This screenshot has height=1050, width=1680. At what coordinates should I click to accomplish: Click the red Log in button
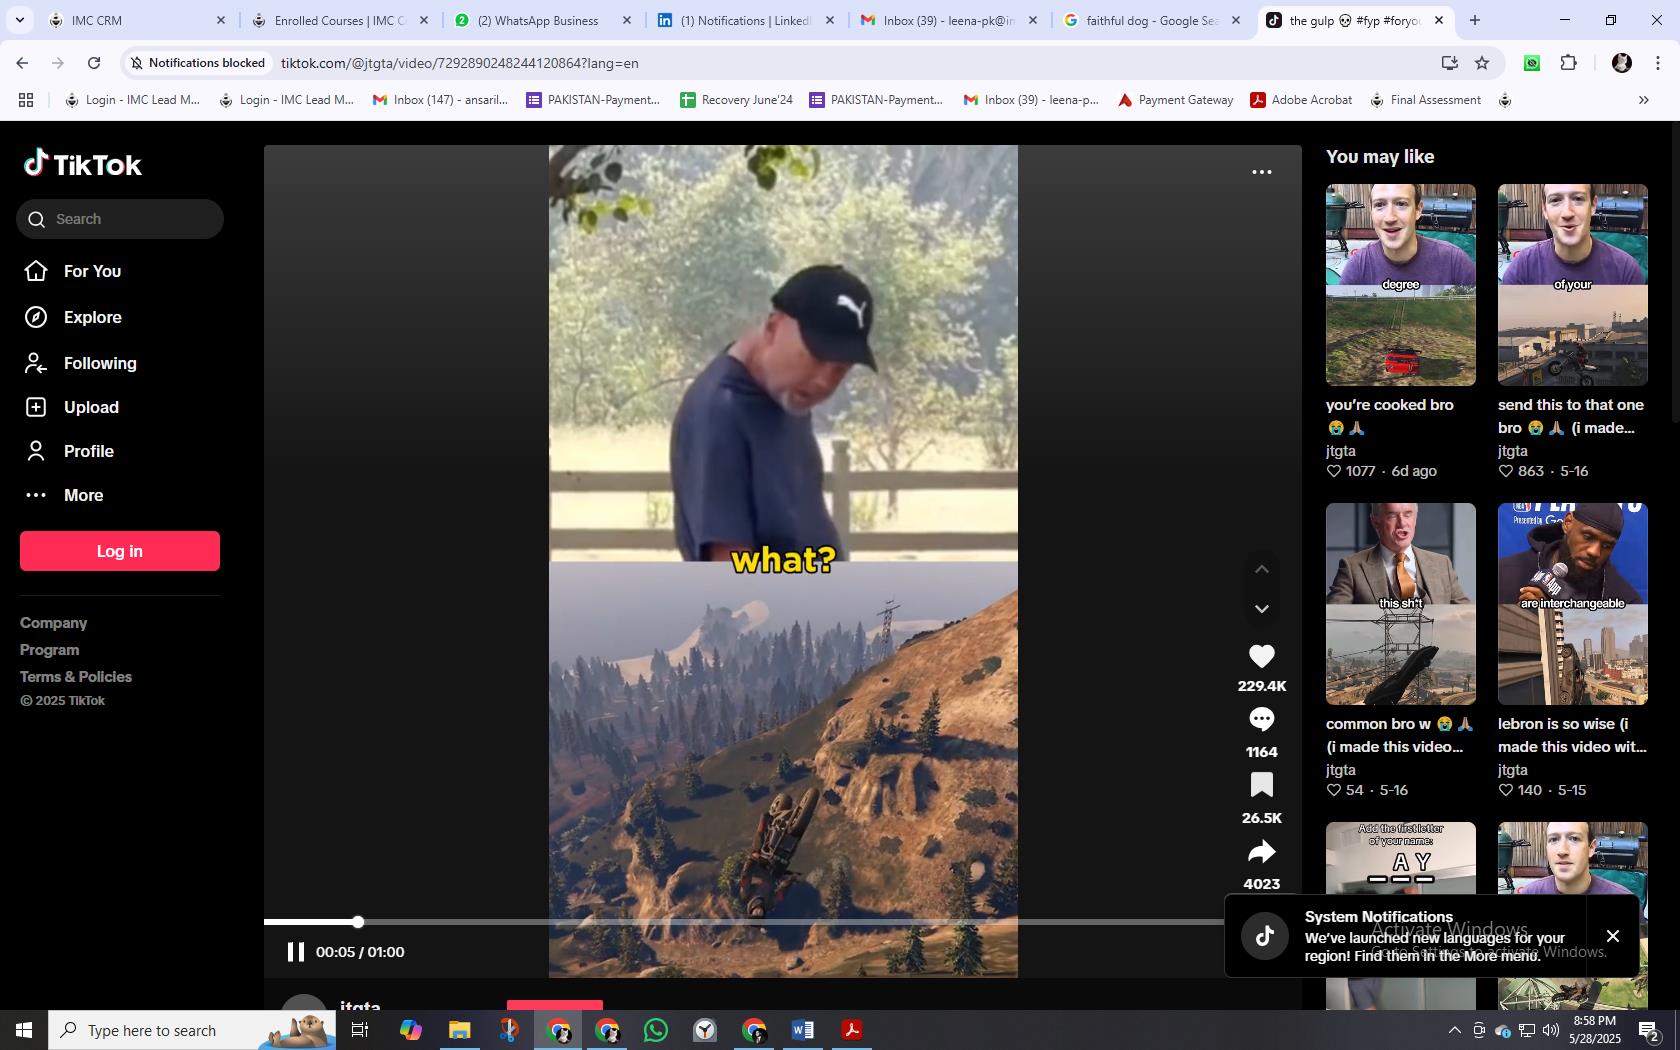[x=120, y=551]
